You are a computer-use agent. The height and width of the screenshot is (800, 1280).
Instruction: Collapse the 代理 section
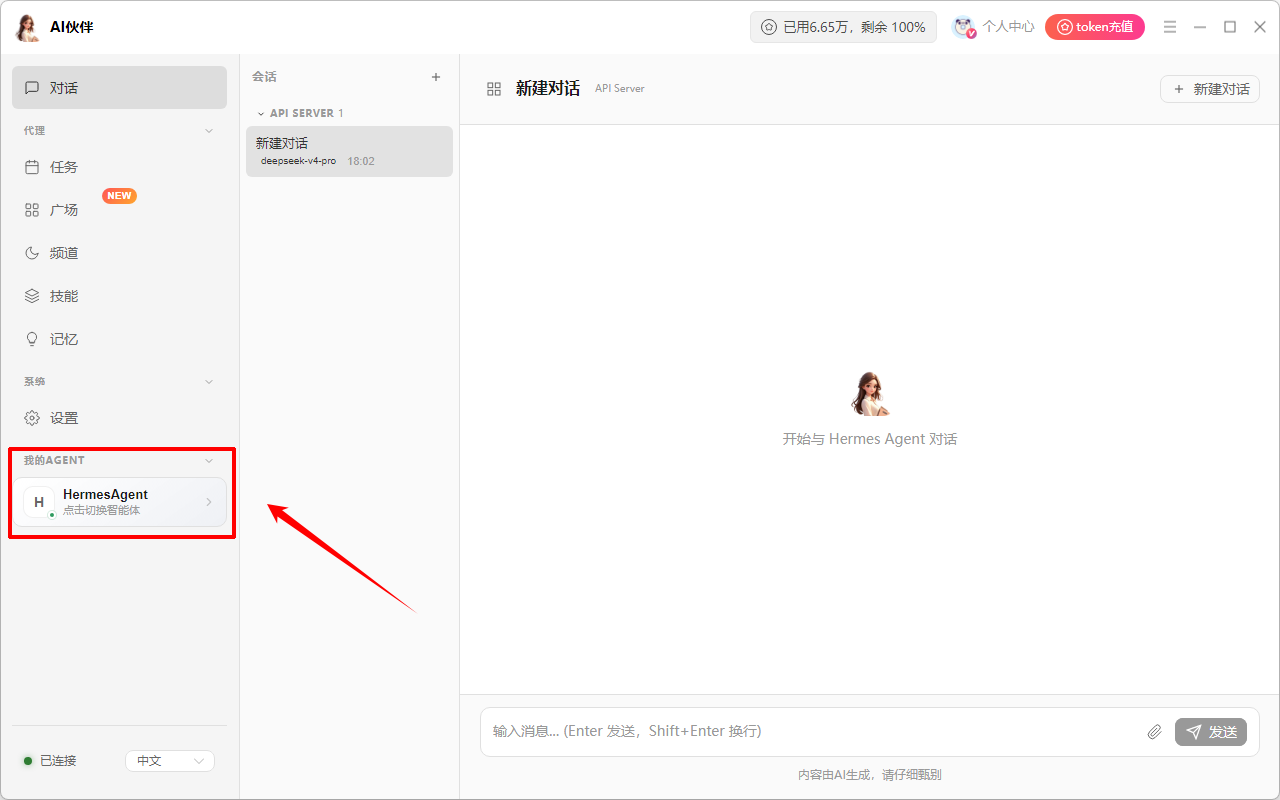[209, 131]
